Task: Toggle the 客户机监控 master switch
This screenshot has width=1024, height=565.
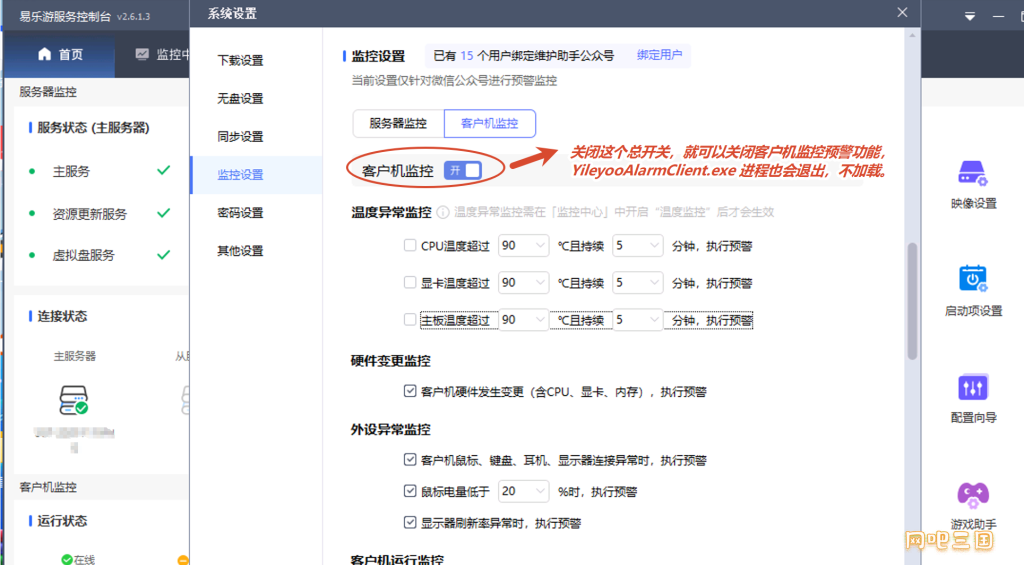Action: (x=463, y=170)
